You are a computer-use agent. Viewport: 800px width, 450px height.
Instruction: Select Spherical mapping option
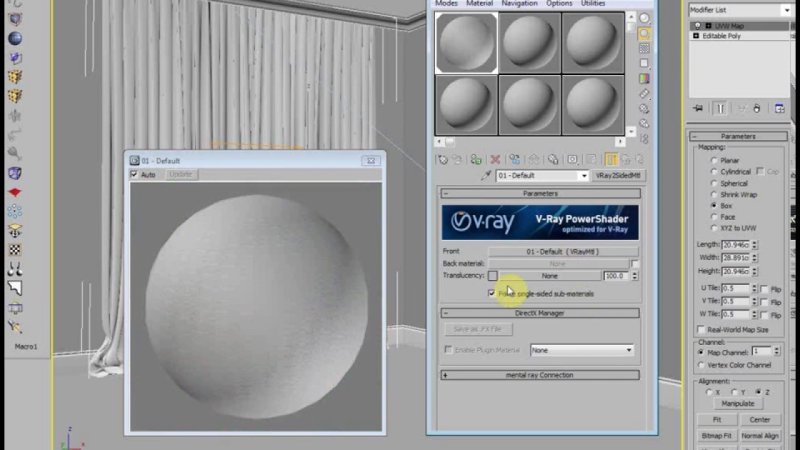[x=714, y=183]
